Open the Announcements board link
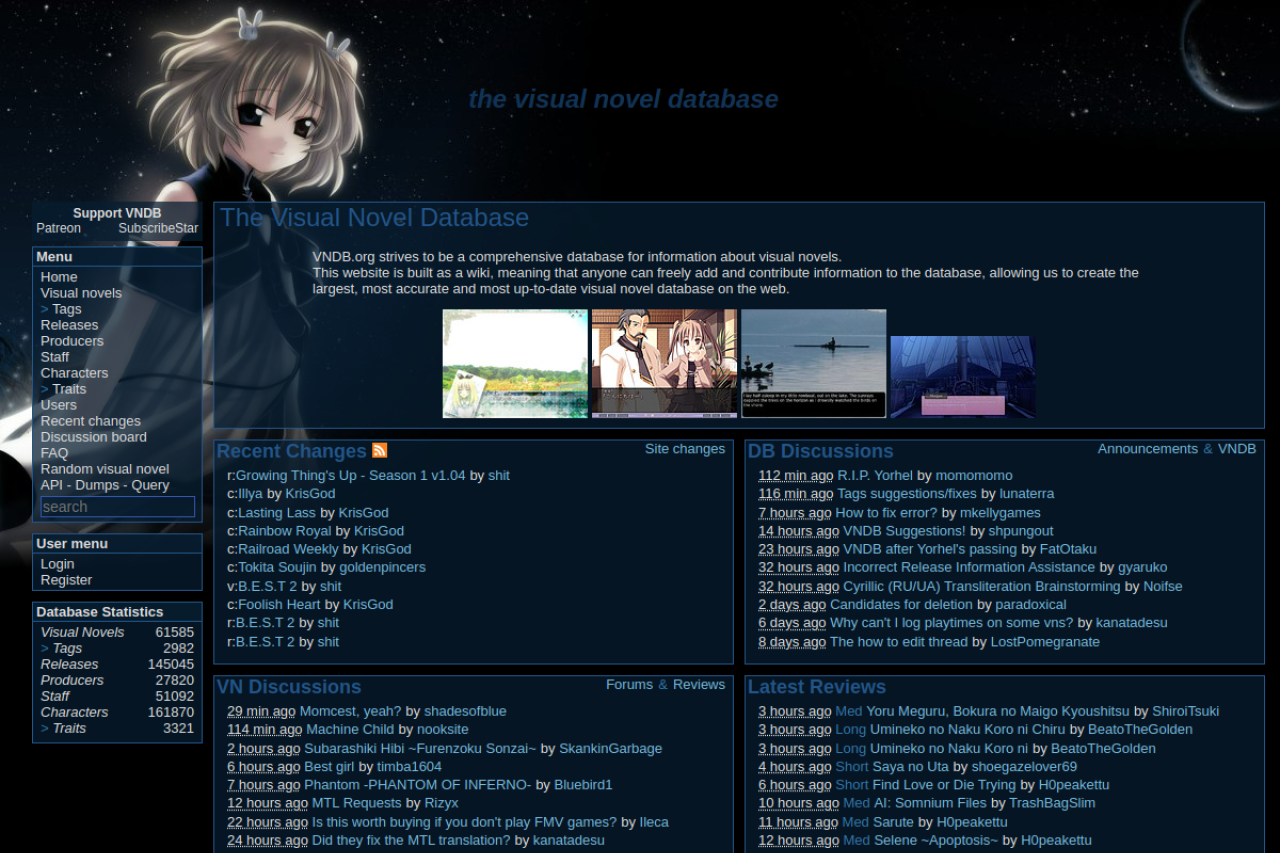Image resolution: width=1280 pixels, height=853 pixels. click(x=1148, y=449)
